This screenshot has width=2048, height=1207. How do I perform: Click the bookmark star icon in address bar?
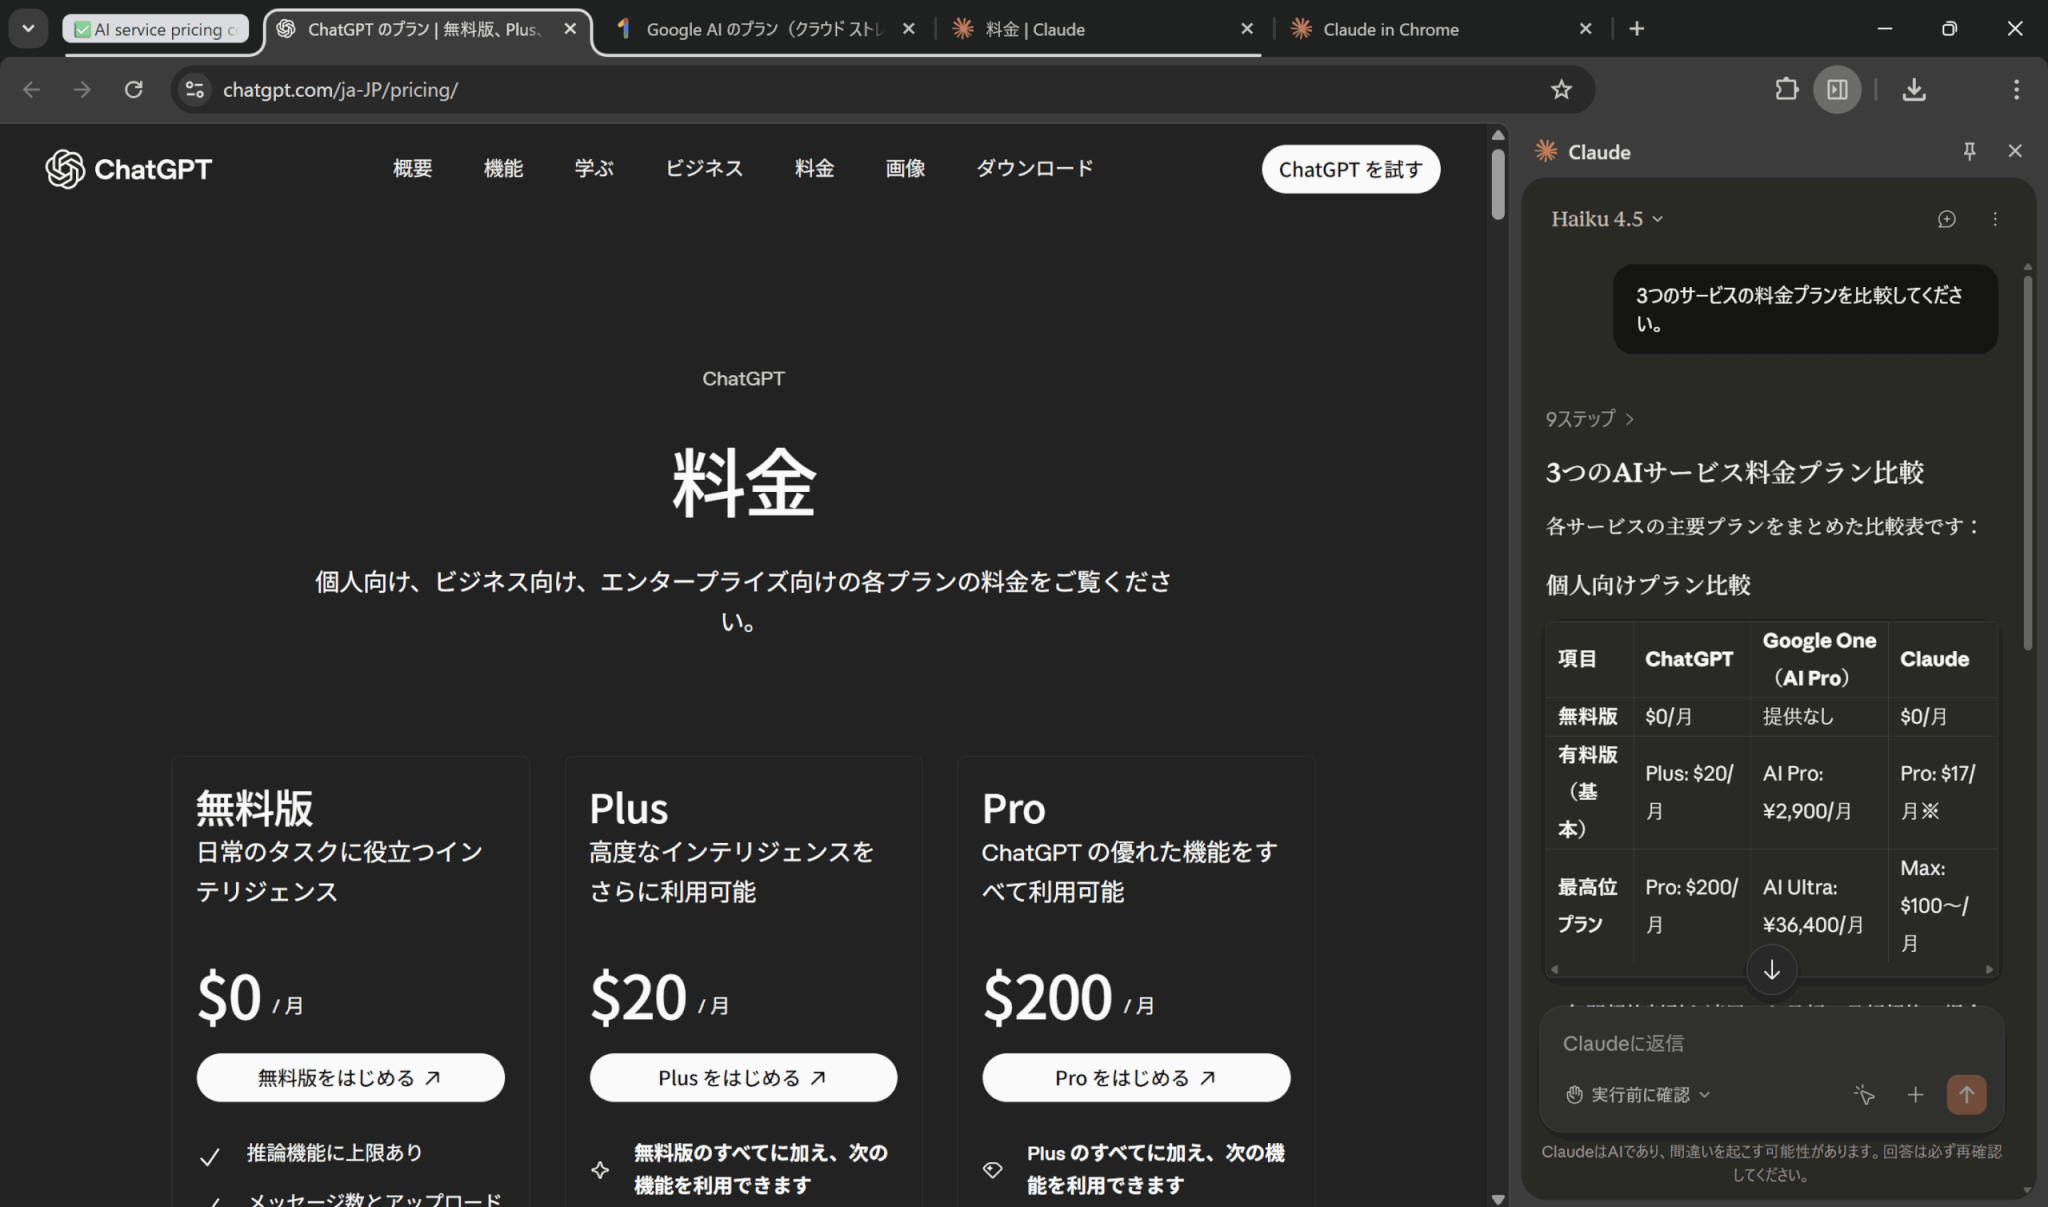pyautogui.click(x=1561, y=90)
